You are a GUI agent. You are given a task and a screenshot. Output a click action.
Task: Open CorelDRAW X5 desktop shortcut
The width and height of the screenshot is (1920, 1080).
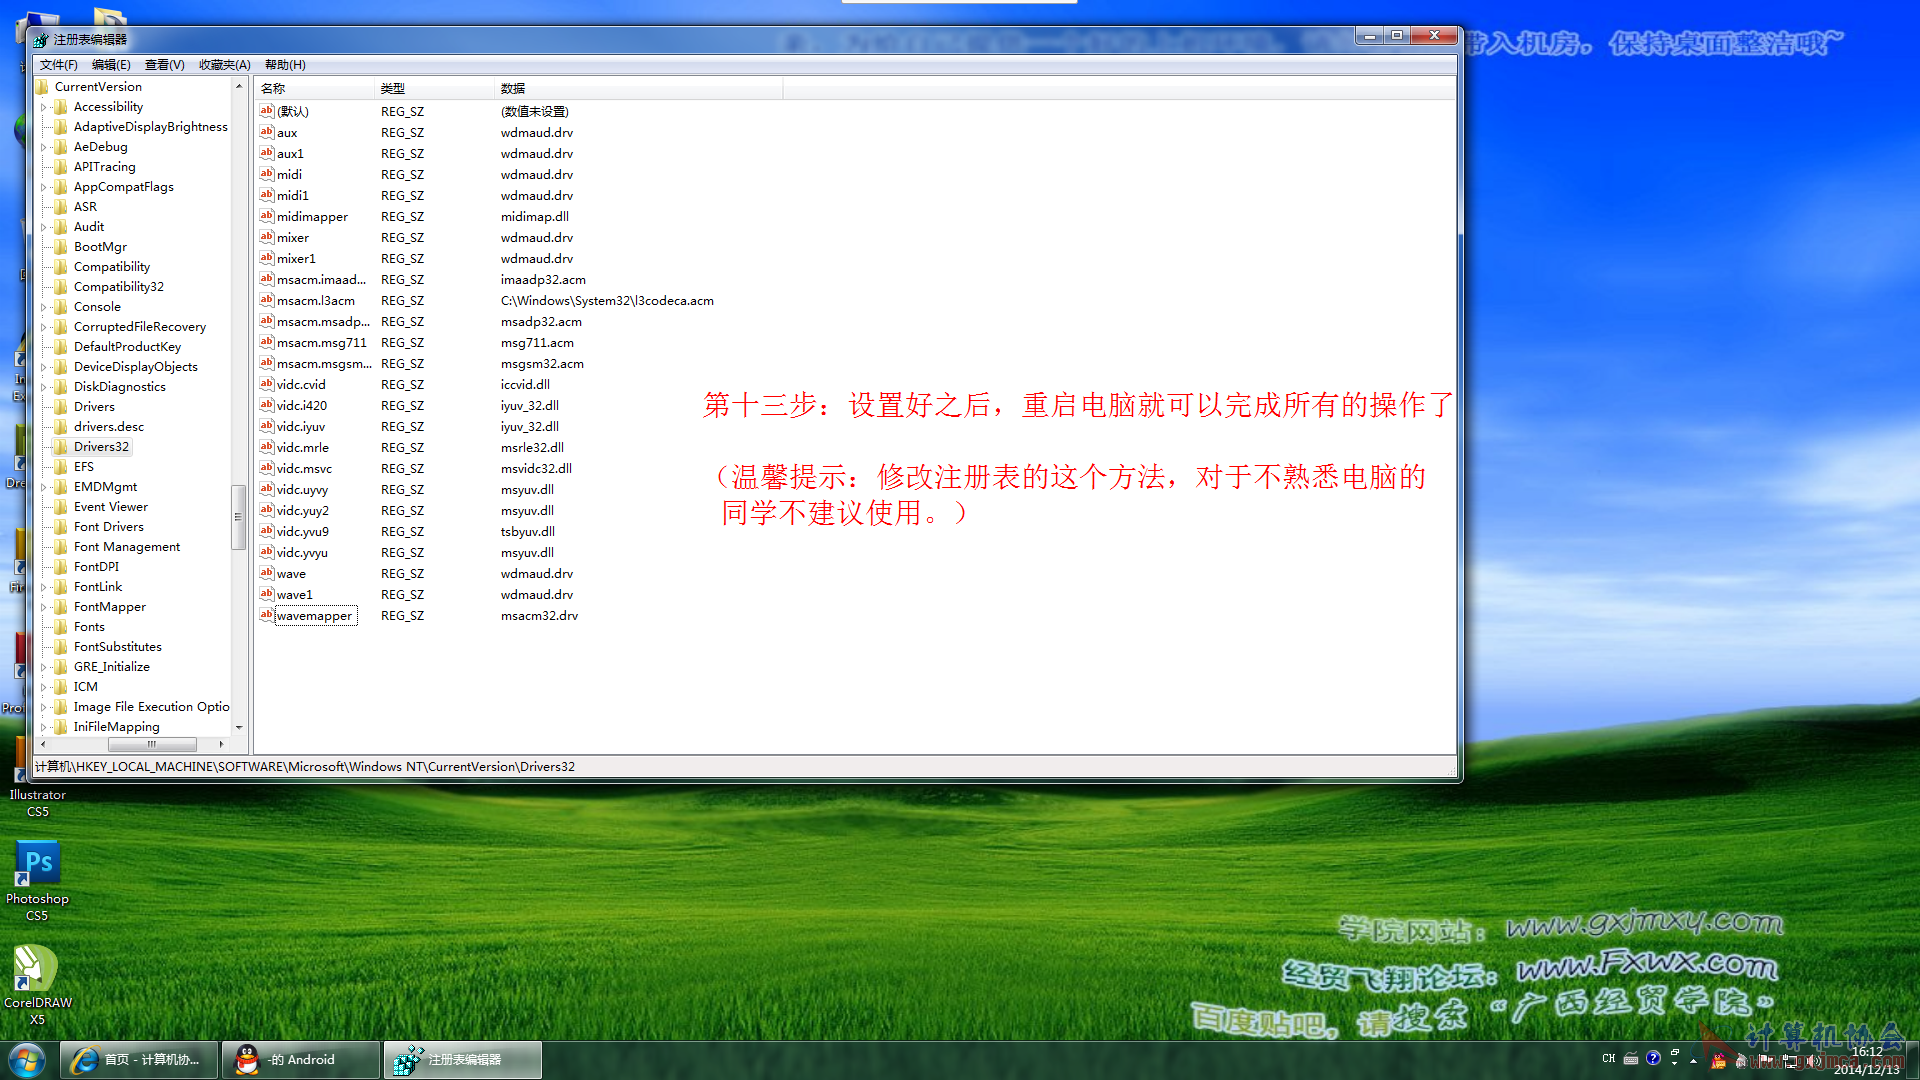click(37, 985)
